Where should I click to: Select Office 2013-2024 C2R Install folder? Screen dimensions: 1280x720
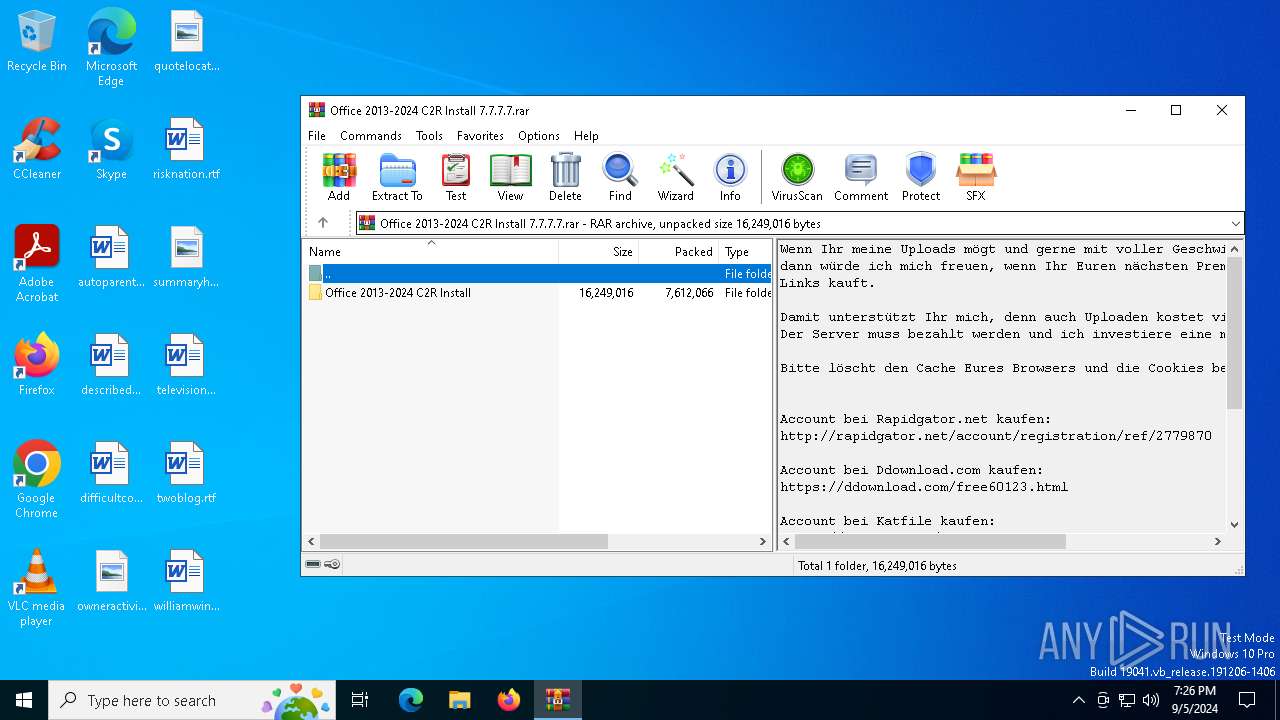click(x=397, y=293)
